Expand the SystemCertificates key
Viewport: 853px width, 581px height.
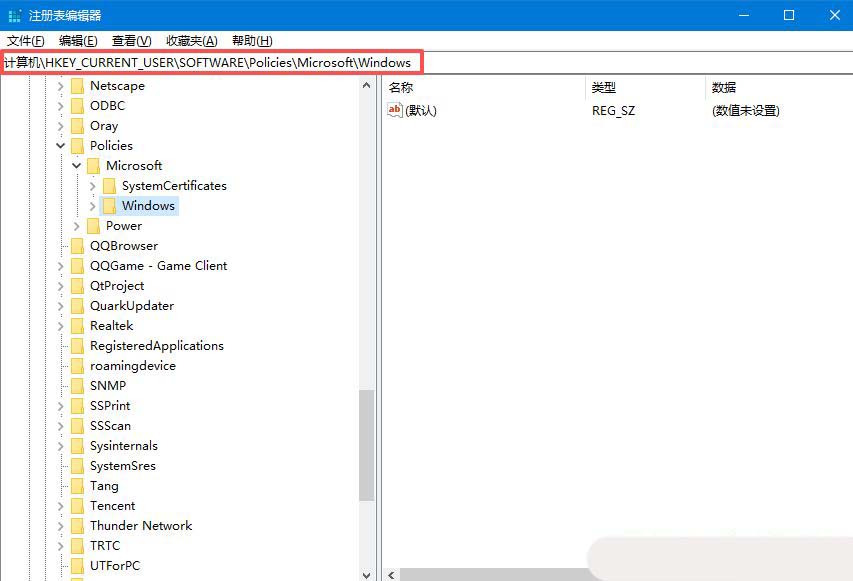click(x=92, y=186)
